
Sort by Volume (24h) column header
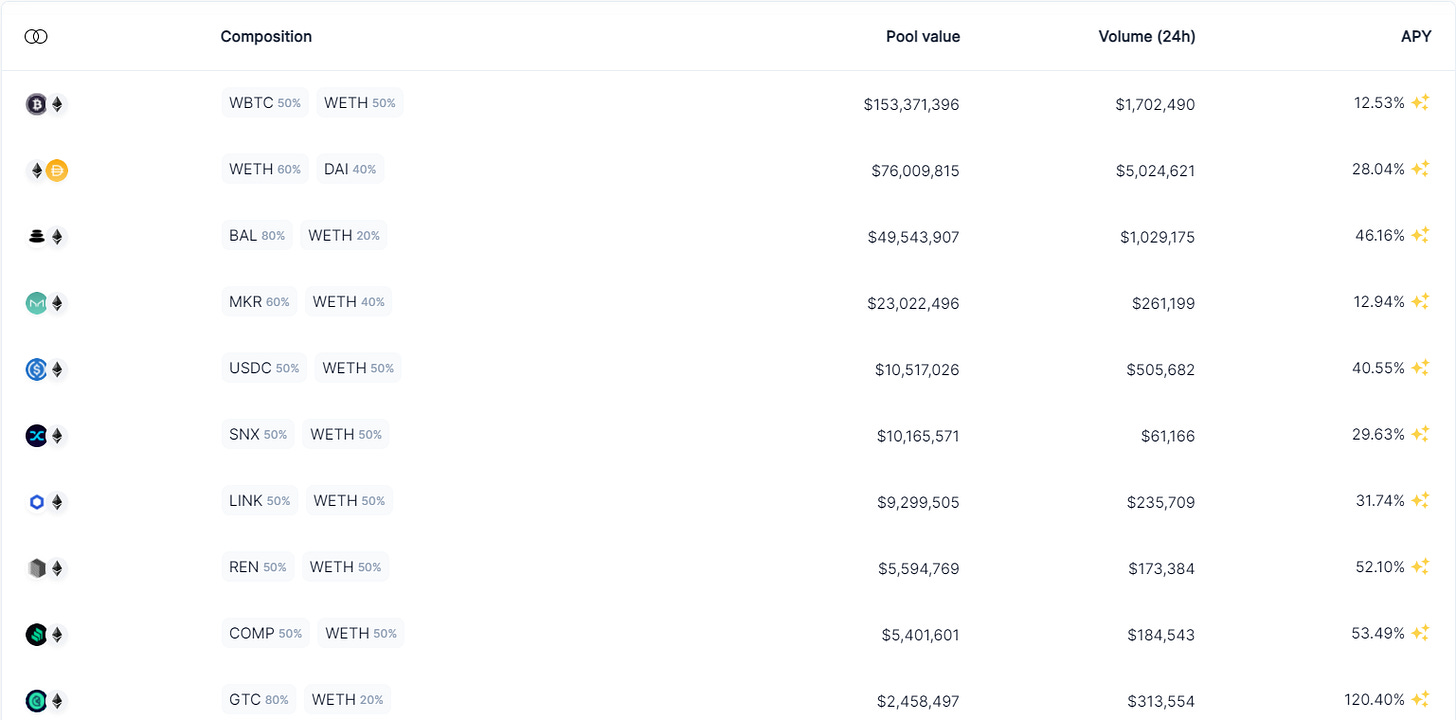coord(1147,37)
